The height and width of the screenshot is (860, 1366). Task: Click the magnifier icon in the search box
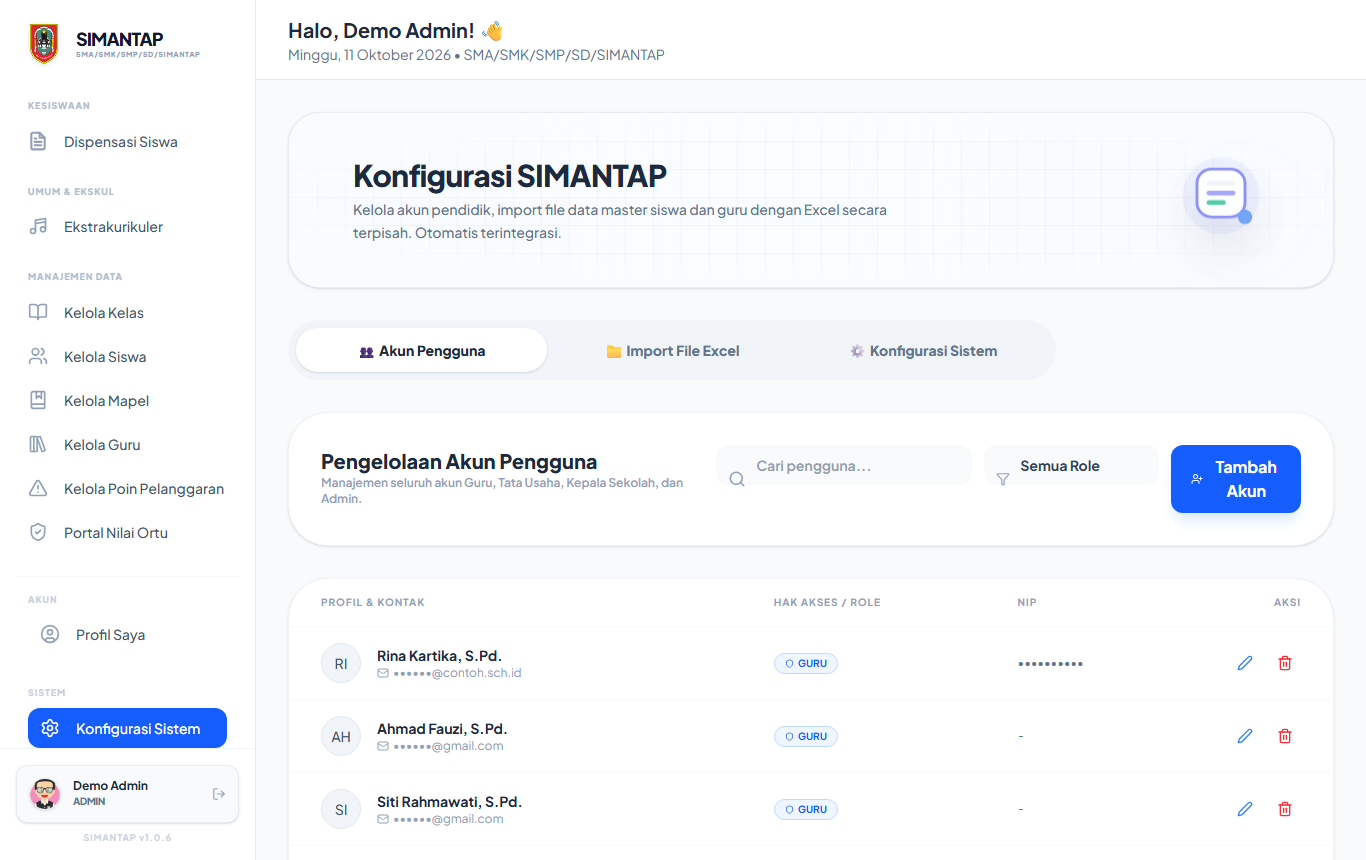coord(737,479)
